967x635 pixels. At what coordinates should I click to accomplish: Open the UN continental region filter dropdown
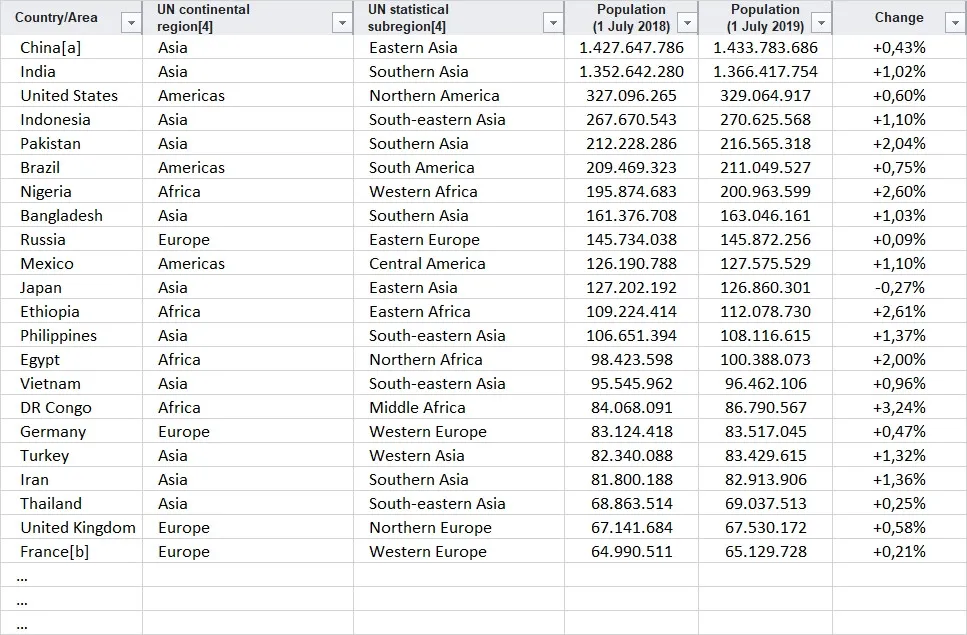[341, 23]
